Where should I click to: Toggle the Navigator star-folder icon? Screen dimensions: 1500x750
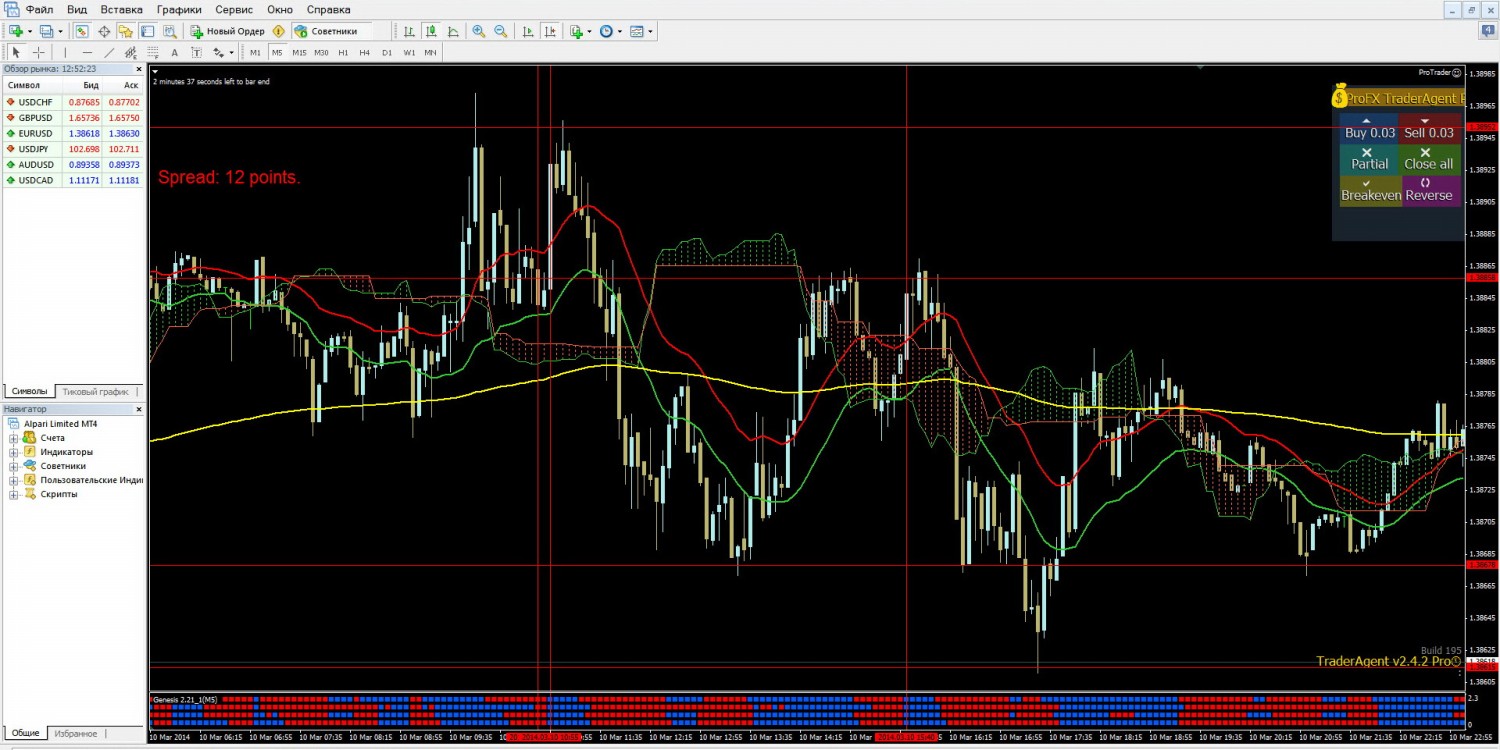coord(125,31)
